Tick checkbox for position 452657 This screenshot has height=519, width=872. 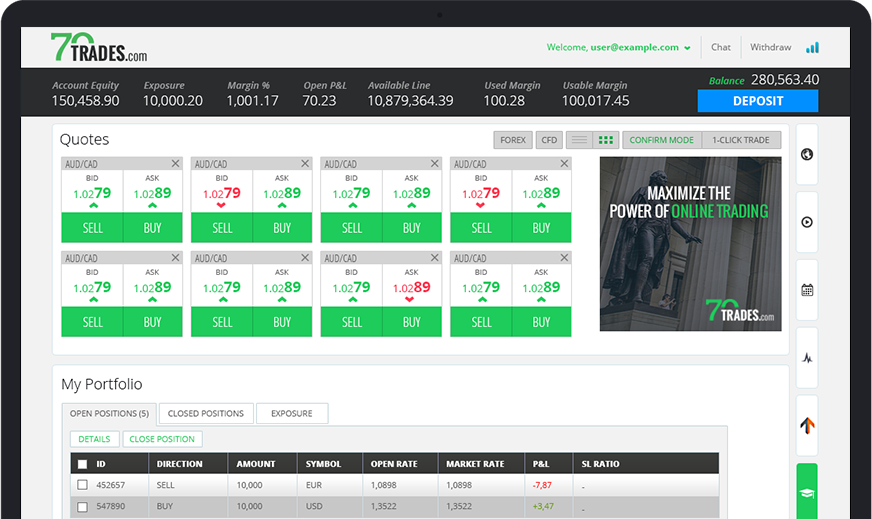click(82, 485)
